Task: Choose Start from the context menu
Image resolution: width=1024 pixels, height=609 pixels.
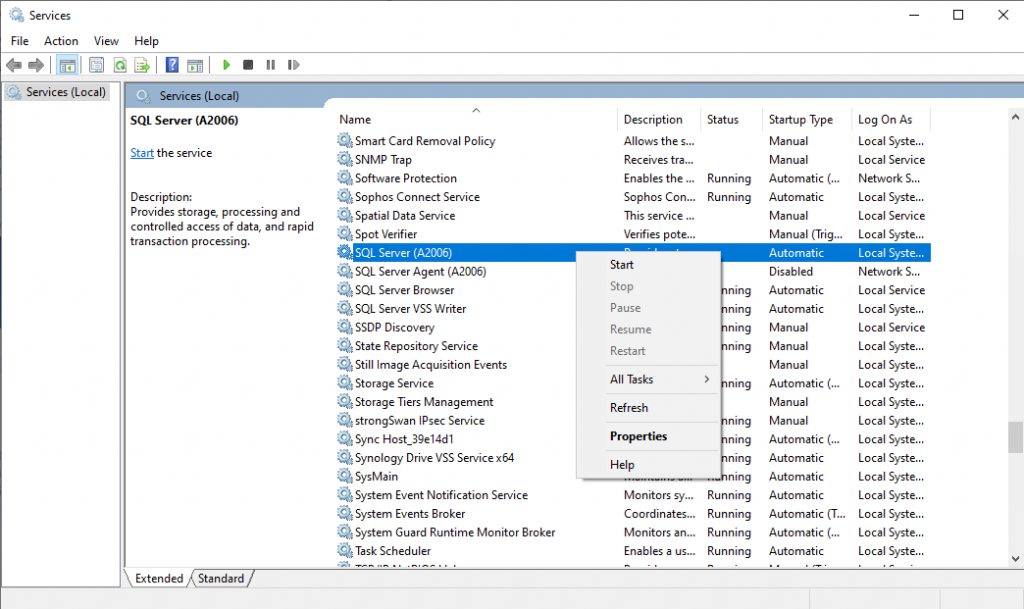Action: coord(622,265)
